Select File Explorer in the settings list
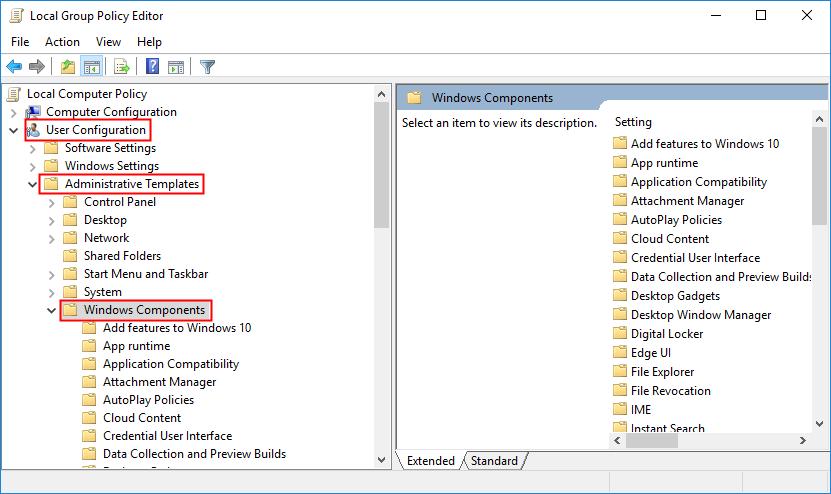 point(662,372)
